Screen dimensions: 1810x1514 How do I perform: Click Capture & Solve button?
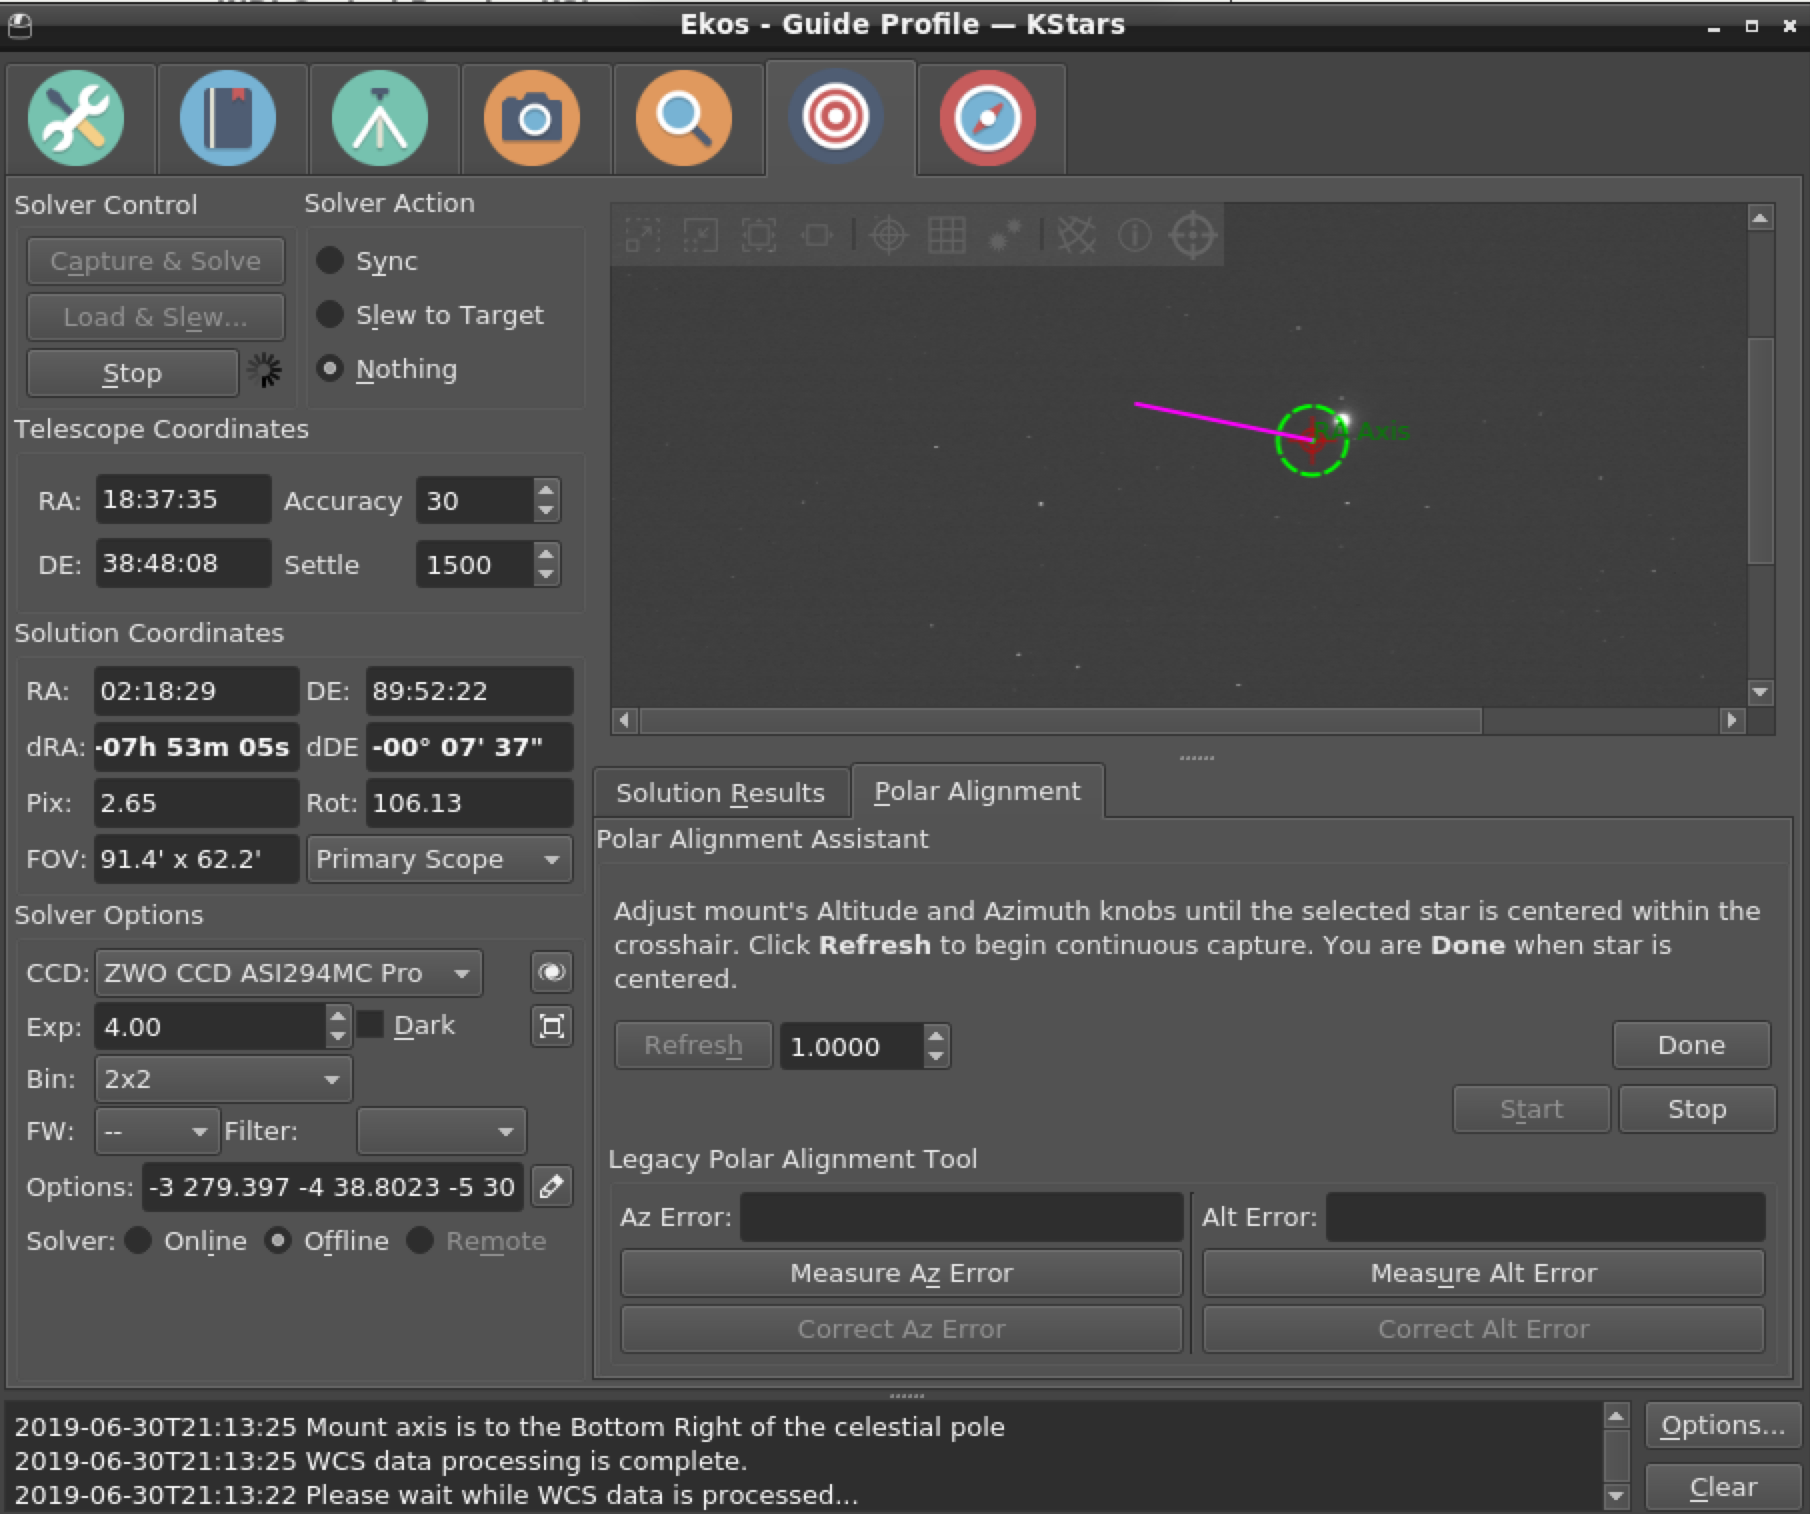(x=155, y=261)
